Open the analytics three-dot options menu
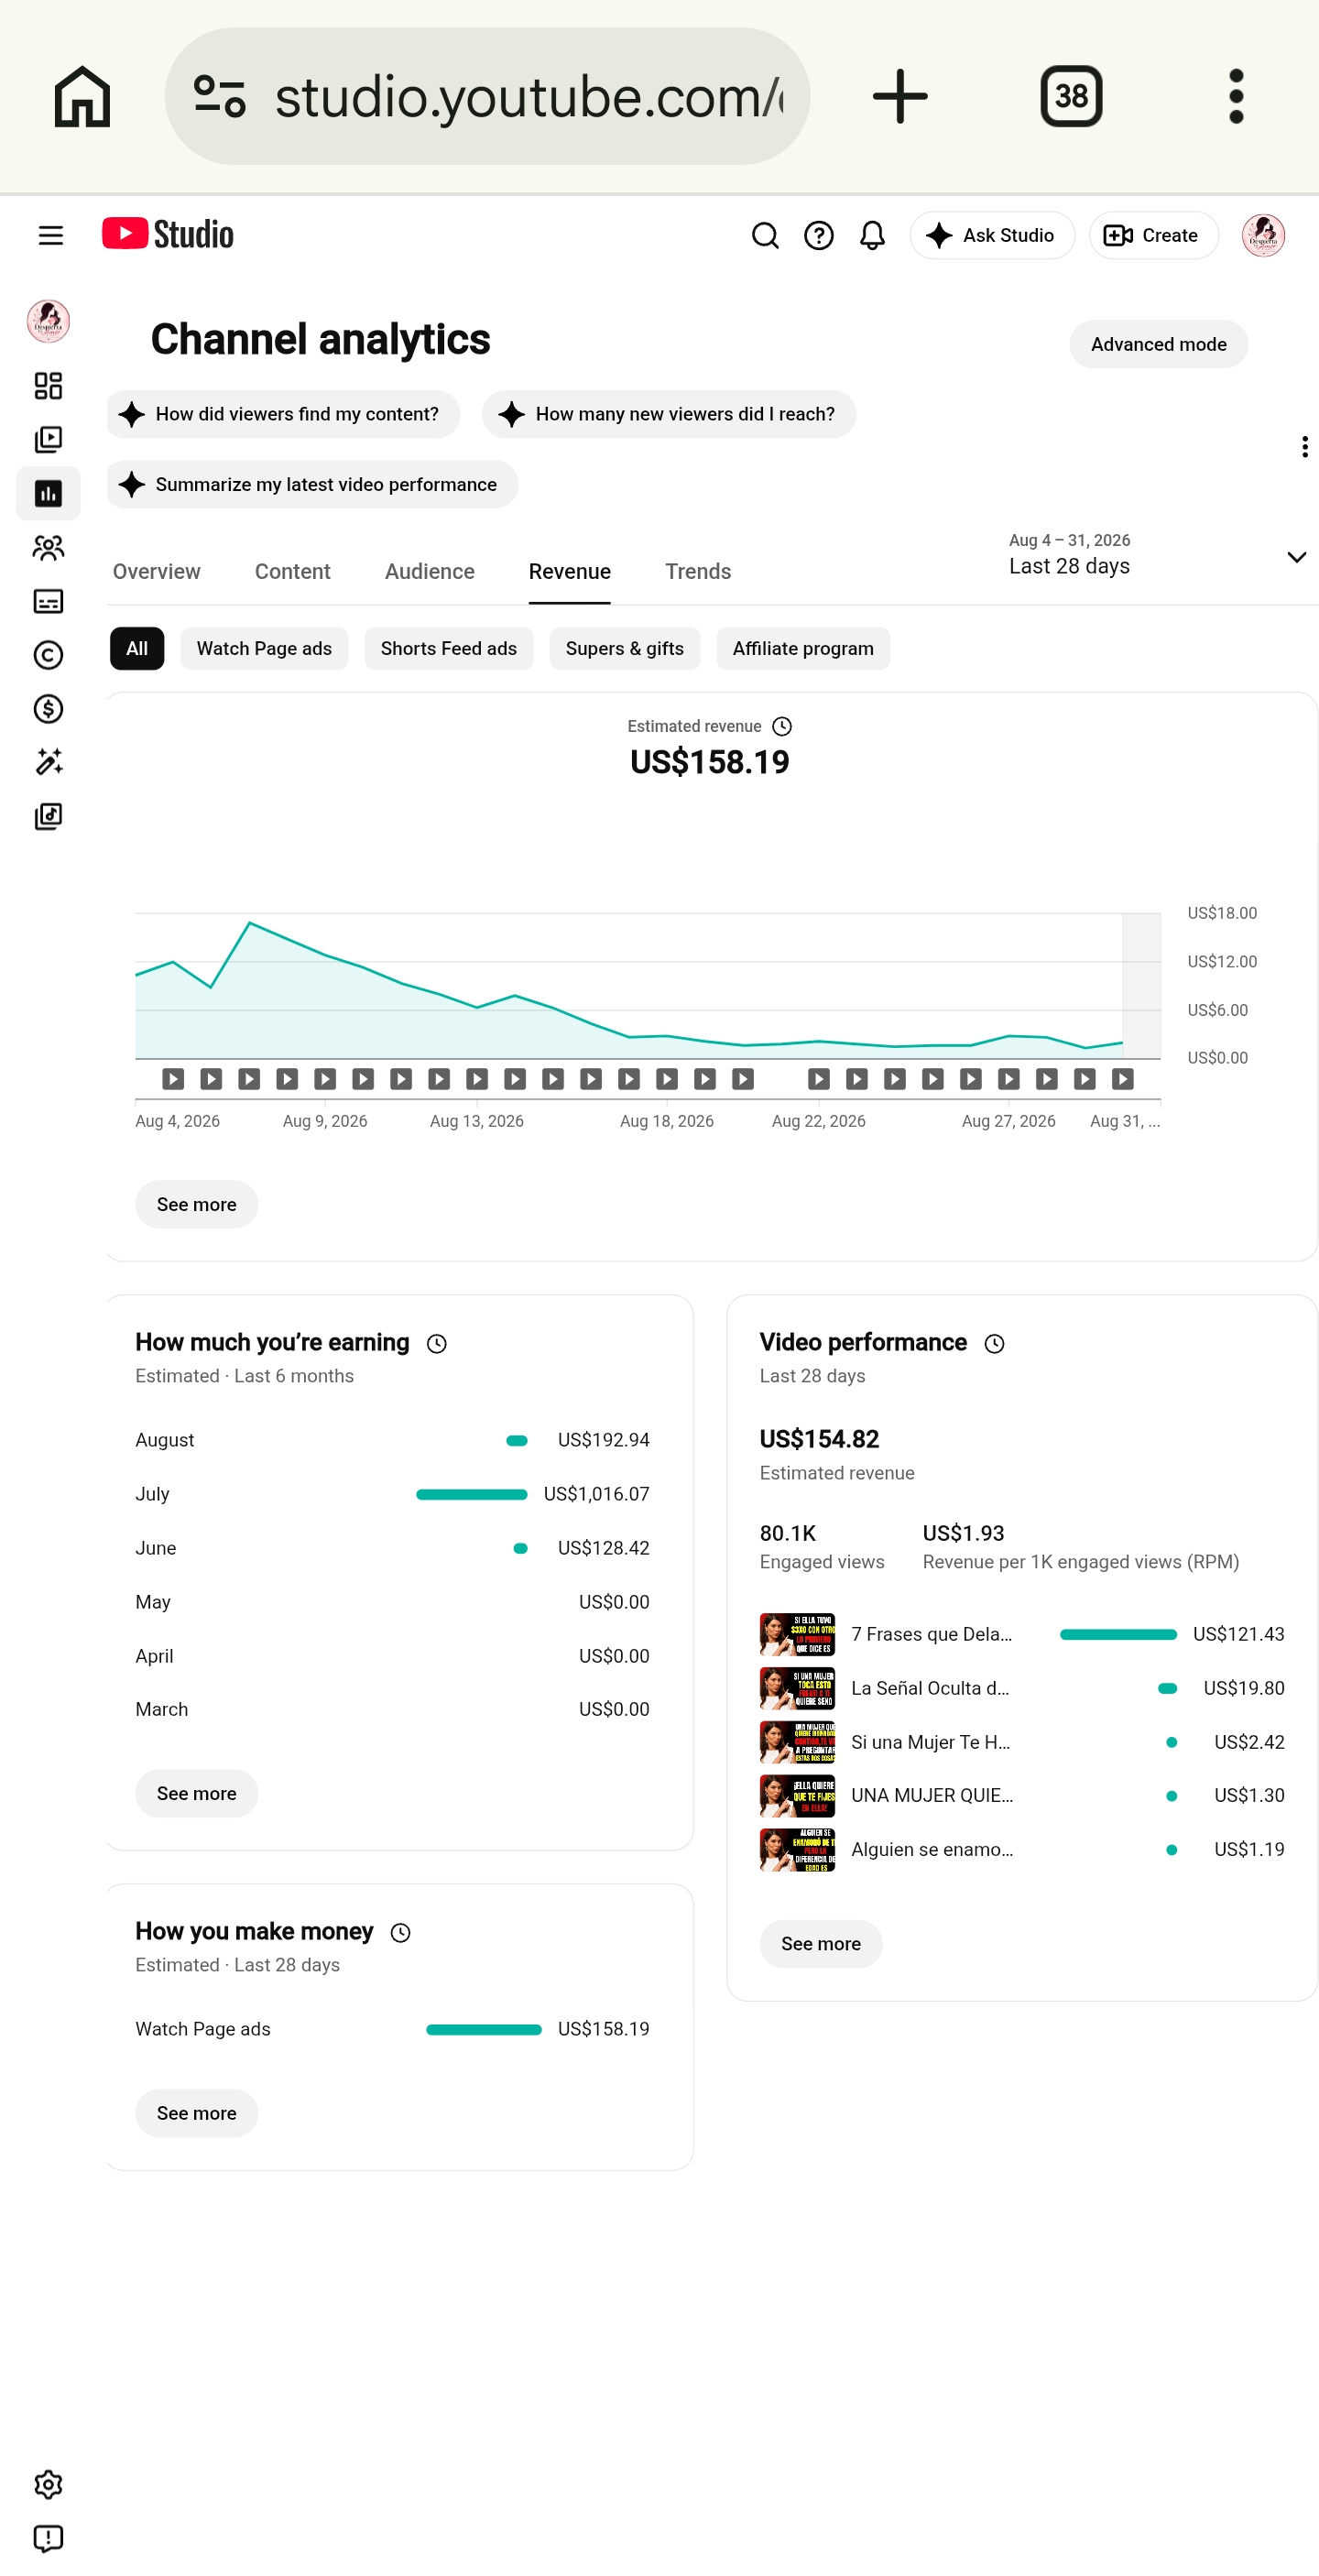Viewport: 1319px width, 2576px height. [1304, 446]
